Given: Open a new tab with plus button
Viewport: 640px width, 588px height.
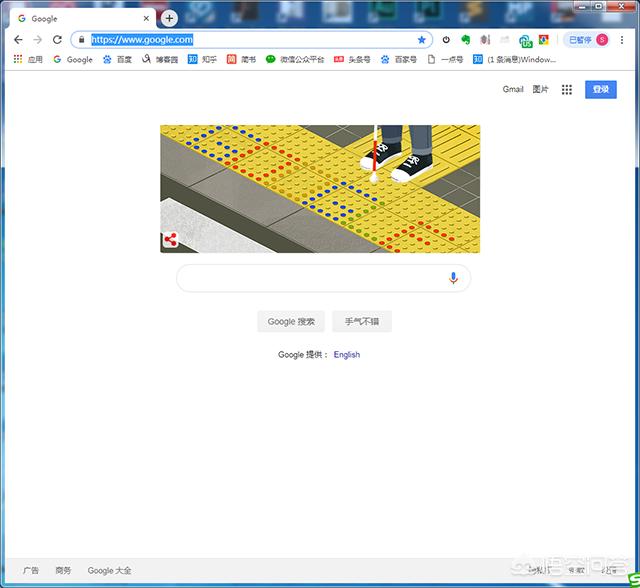Looking at the screenshot, I should pos(169,18).
